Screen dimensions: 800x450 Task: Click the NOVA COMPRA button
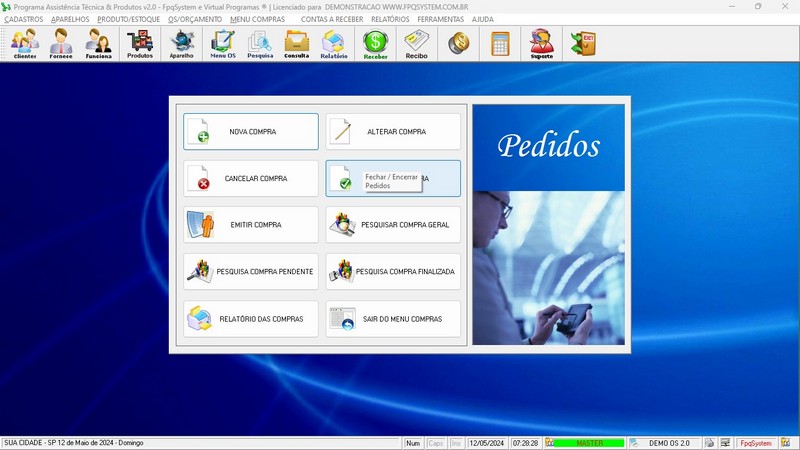tap(251, 132)
